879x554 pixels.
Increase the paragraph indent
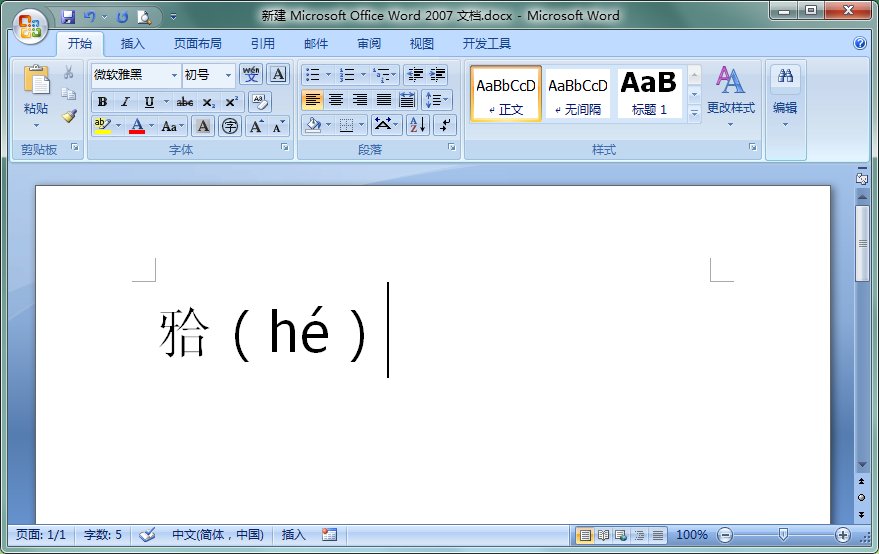pos(437,75)
